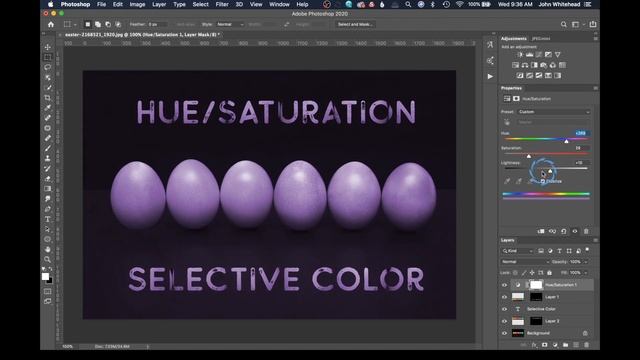Select the Eyedropper tool
The height and width of the screenshot is (360, 640).
tap(48, 108)
